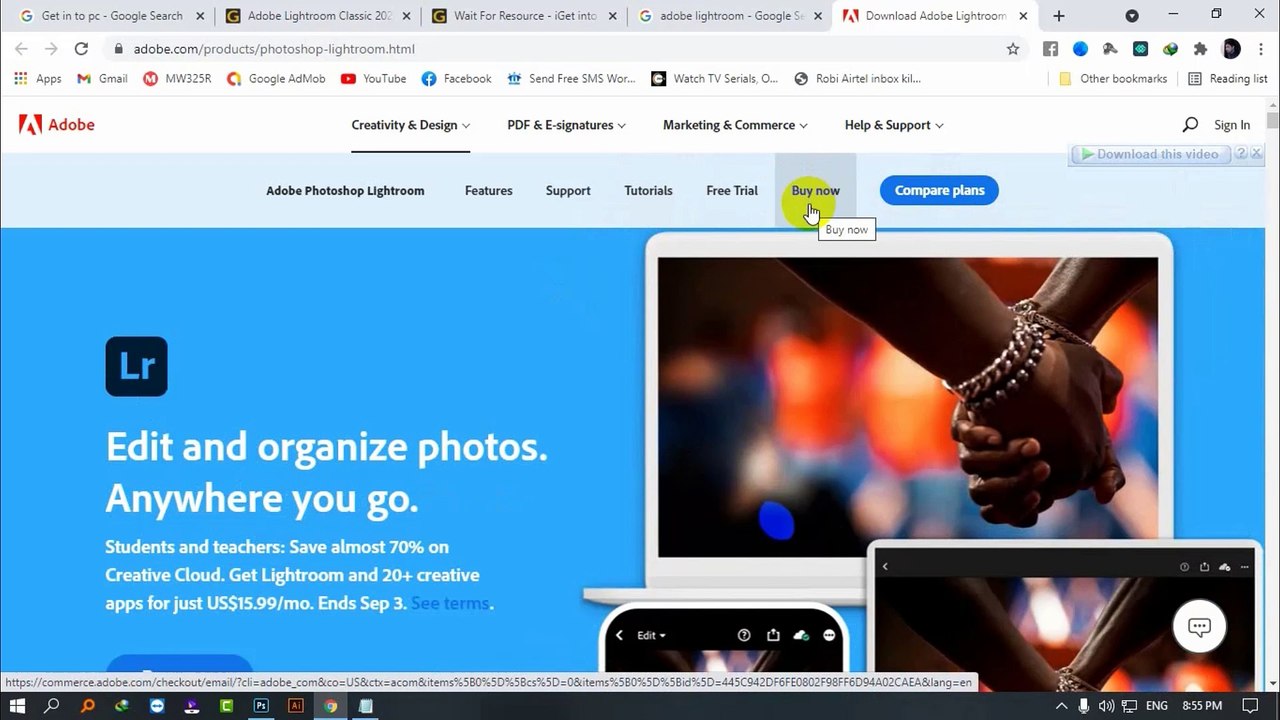Go back to previous page
Screen dimensions: 1280x720
click(21, 49)
